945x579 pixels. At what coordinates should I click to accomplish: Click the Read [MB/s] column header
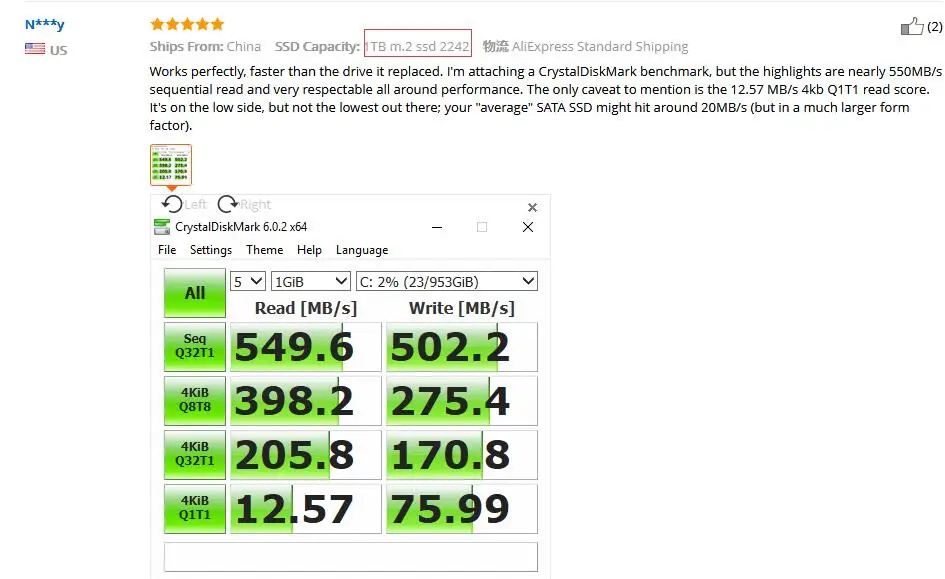[306, 308]
